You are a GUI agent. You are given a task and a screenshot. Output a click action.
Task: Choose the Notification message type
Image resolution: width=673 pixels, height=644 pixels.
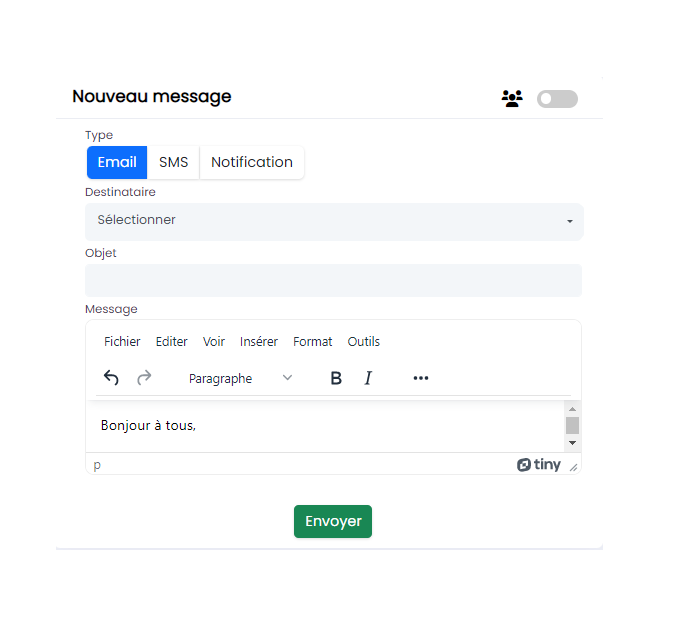click(x=252, y=162)
